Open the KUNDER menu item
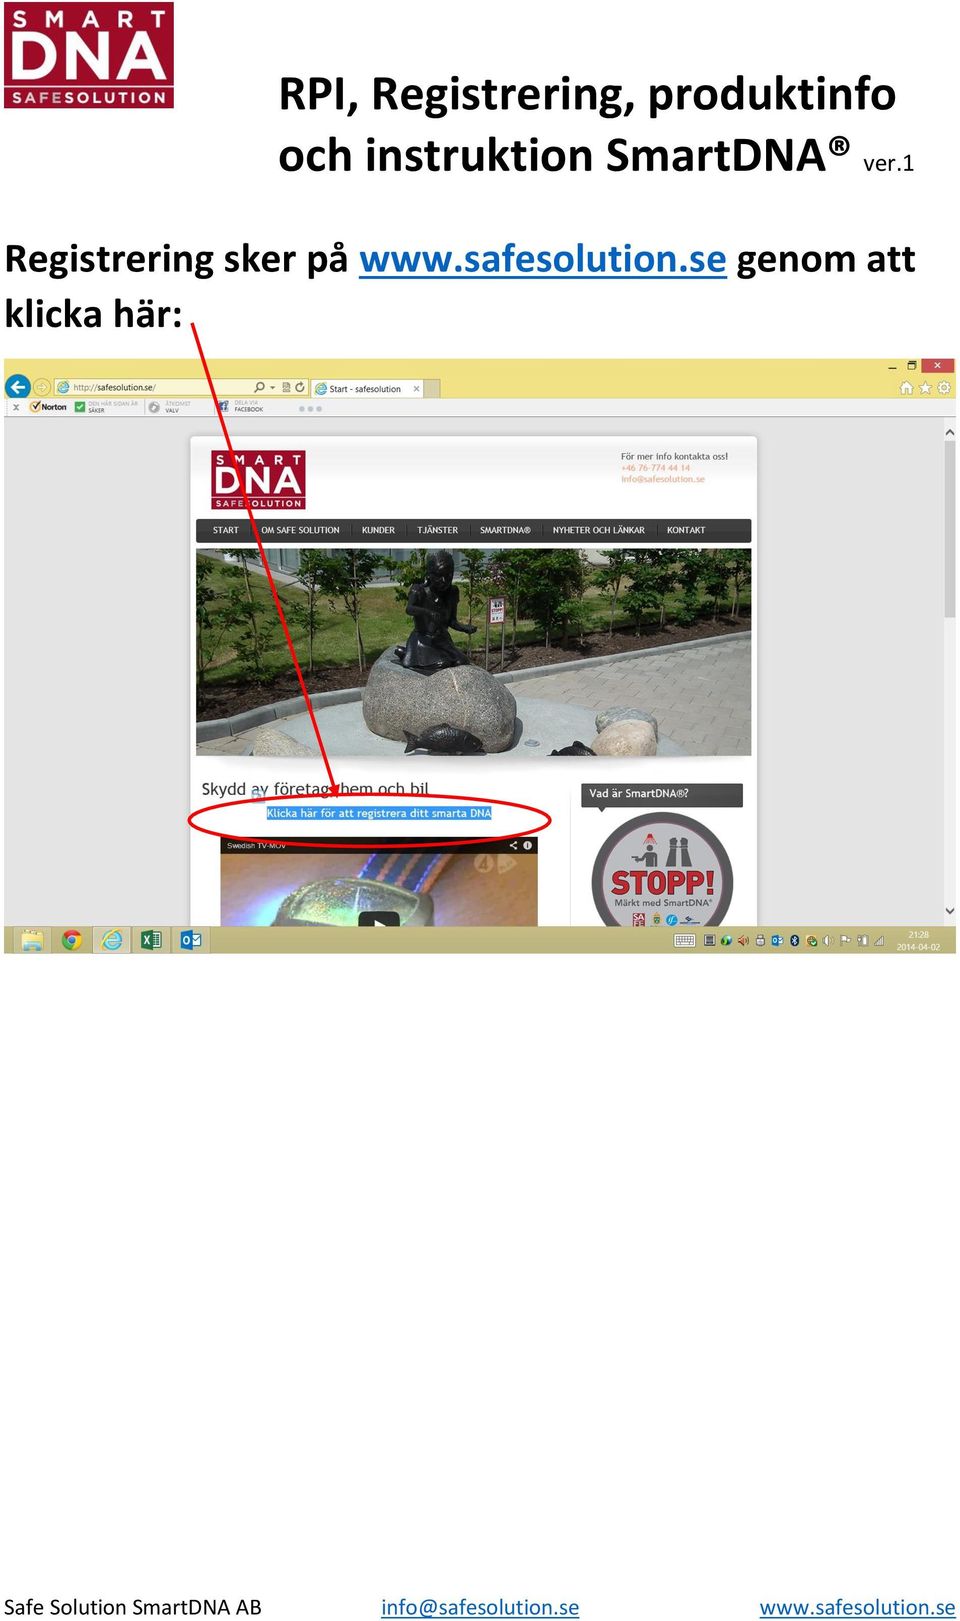Viewport: 960px width, 1621px height. pos(378,530)
